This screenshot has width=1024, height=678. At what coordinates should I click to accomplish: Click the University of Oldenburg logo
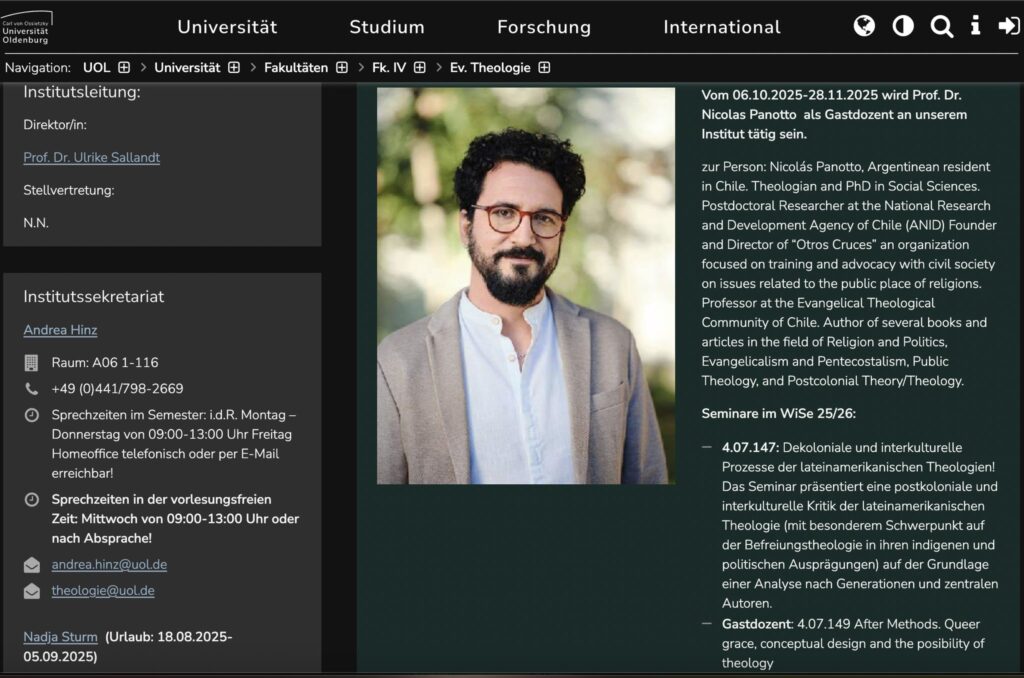[27, 27]
